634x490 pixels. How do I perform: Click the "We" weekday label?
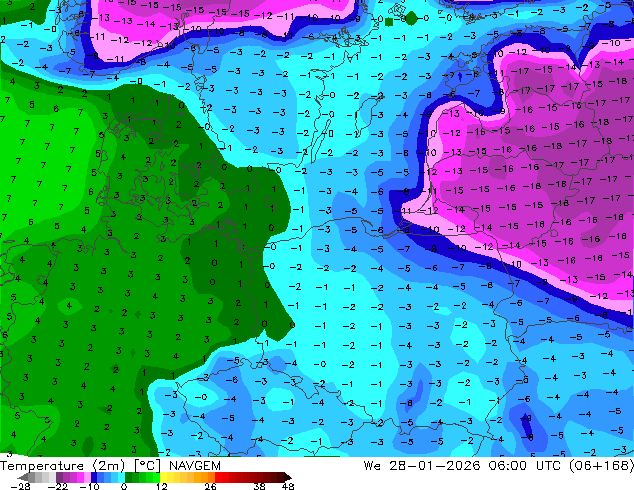pos(372,466)
